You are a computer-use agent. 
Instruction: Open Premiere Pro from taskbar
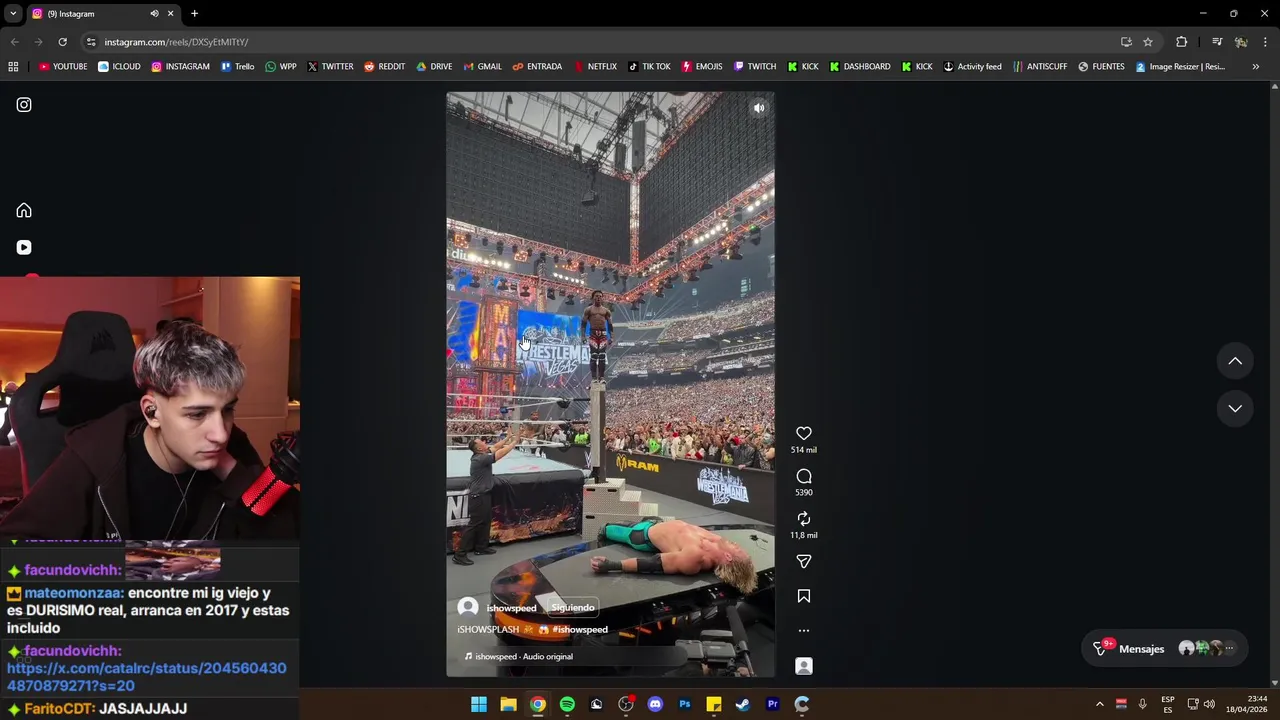pos(772,704)
